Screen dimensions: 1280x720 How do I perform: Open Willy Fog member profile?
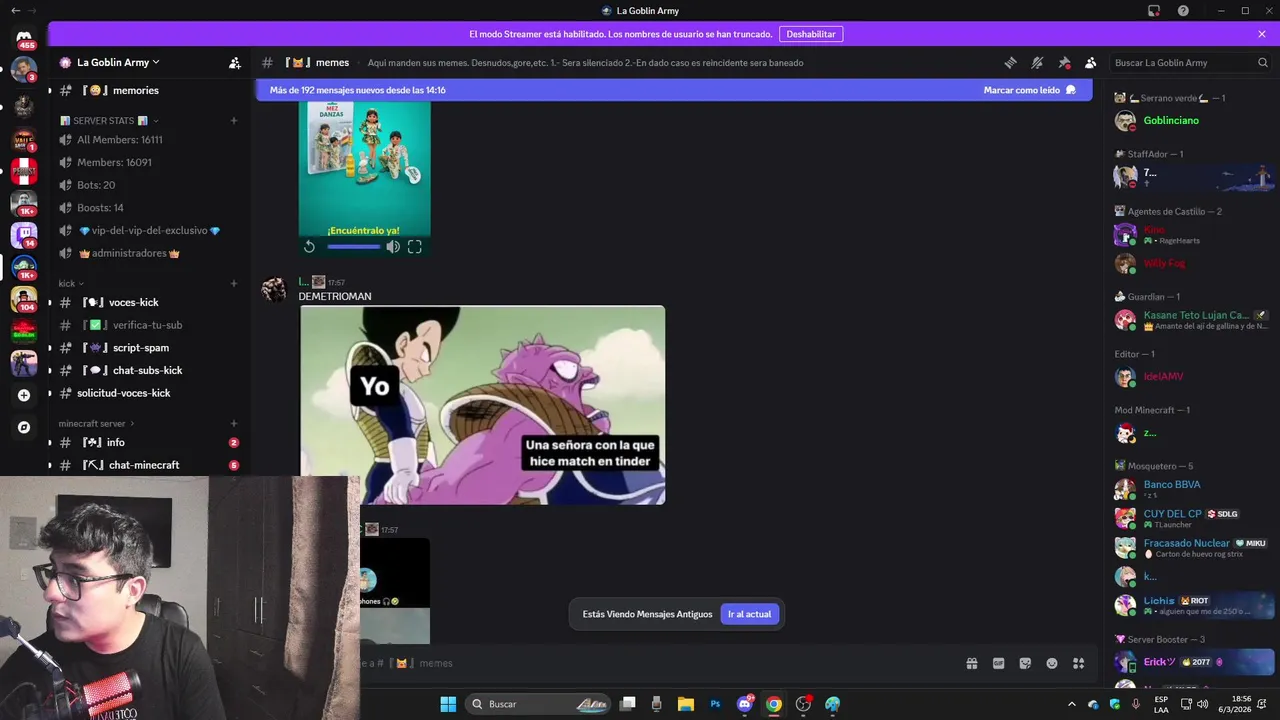1193,263
